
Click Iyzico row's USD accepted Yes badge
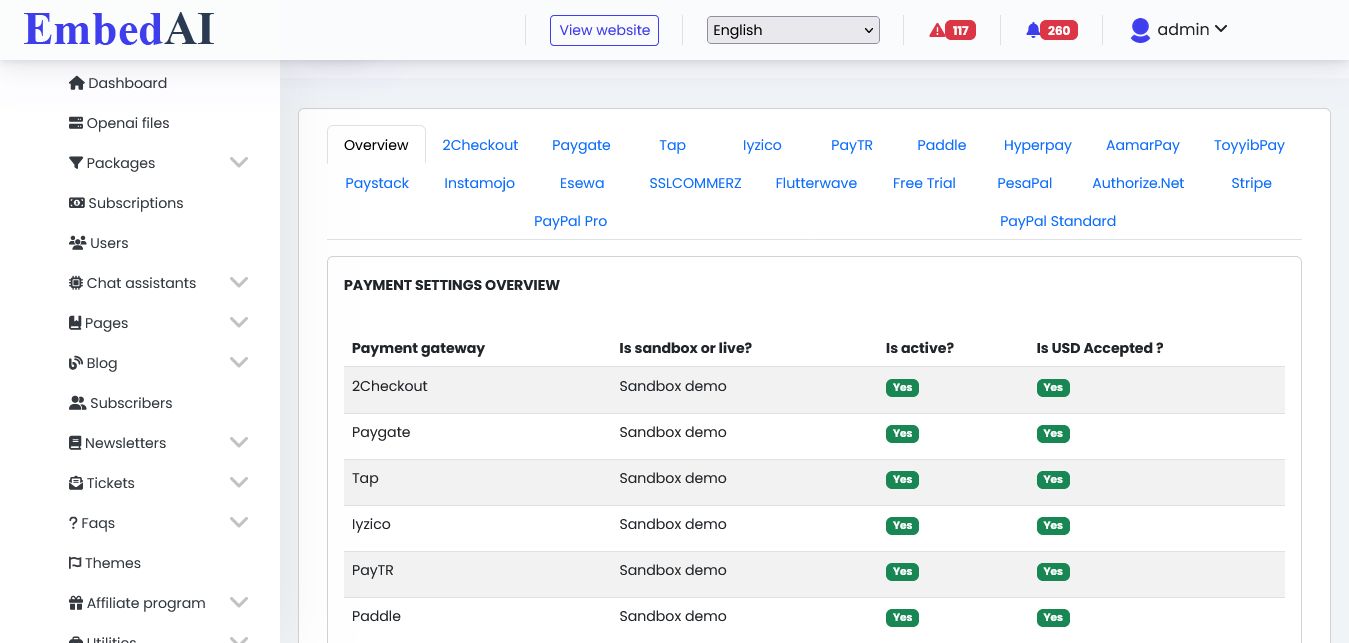[1053, 526]
